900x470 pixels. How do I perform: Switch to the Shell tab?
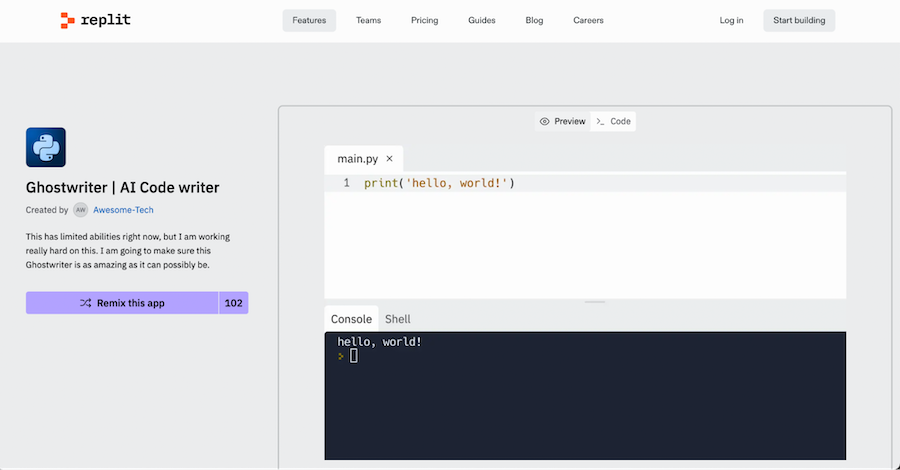coord(398,319)
